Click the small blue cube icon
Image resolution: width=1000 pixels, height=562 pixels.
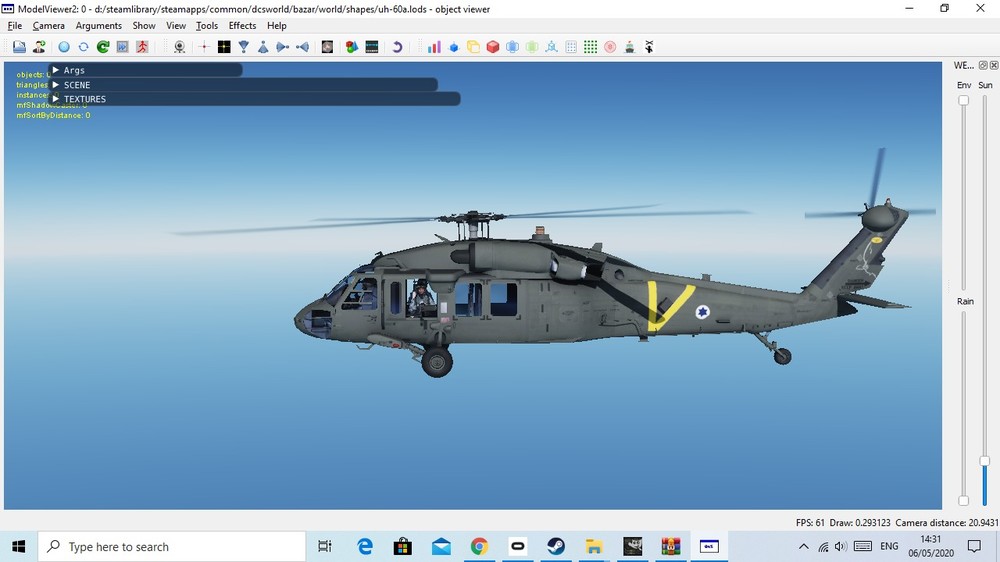pos(454,47)
